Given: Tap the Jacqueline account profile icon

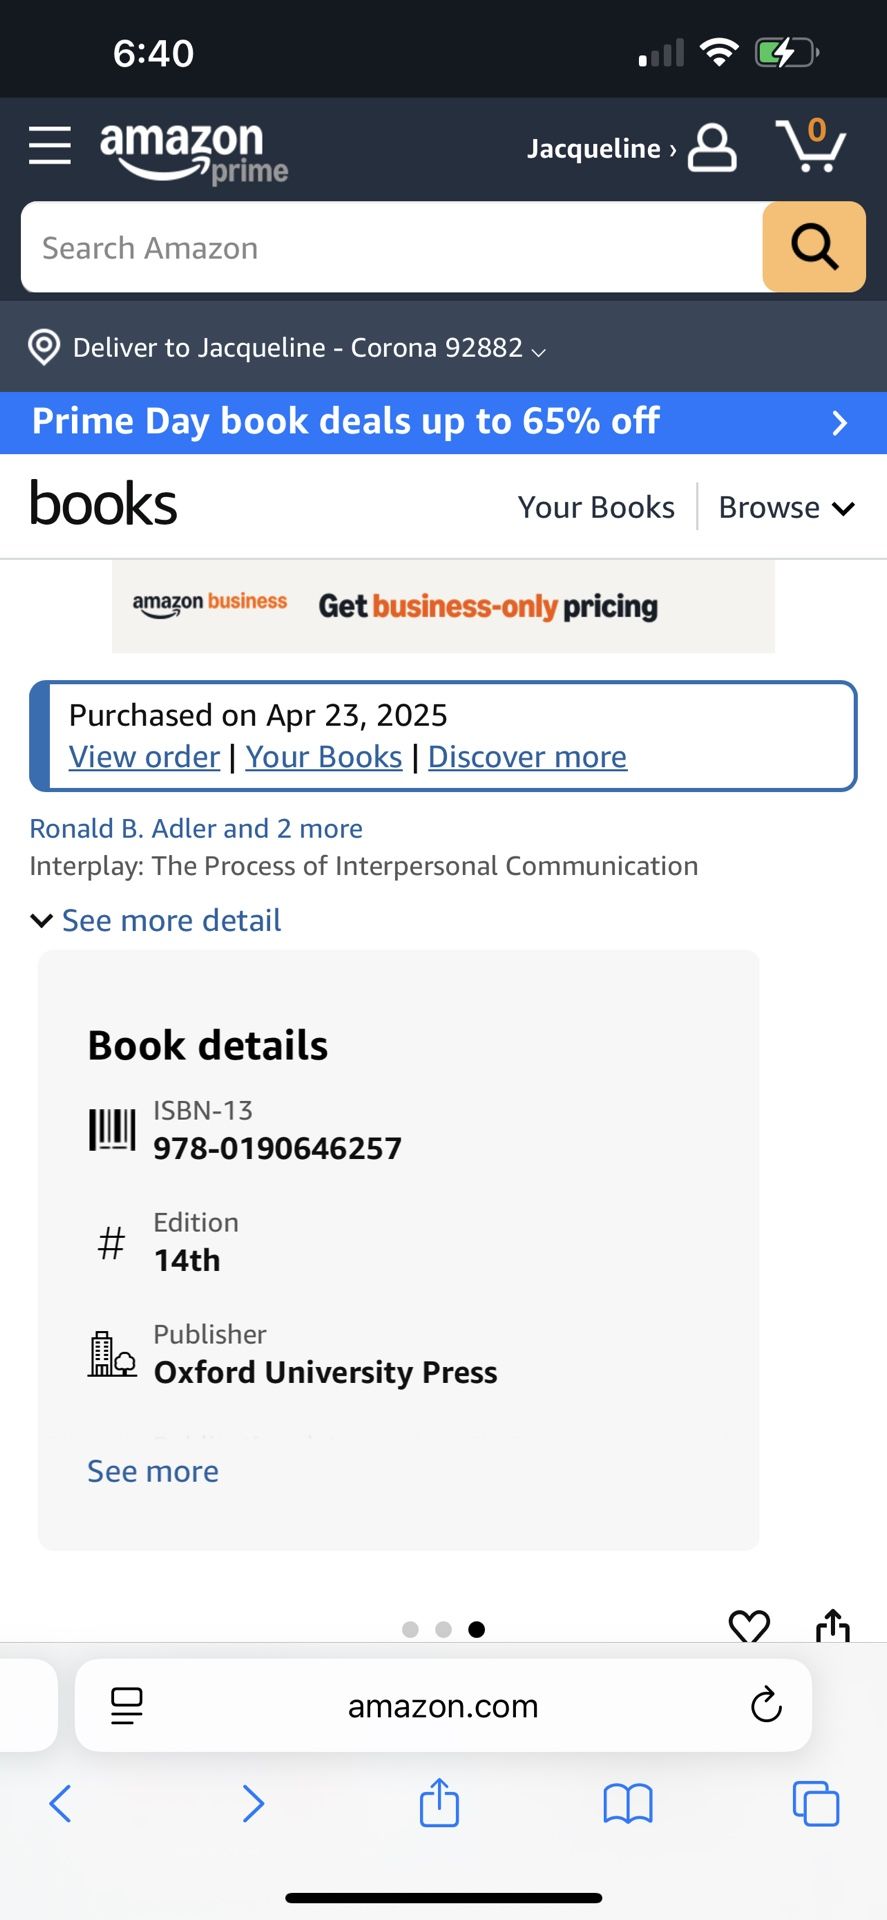Looking at the screenshot, I should coord(712,148).
